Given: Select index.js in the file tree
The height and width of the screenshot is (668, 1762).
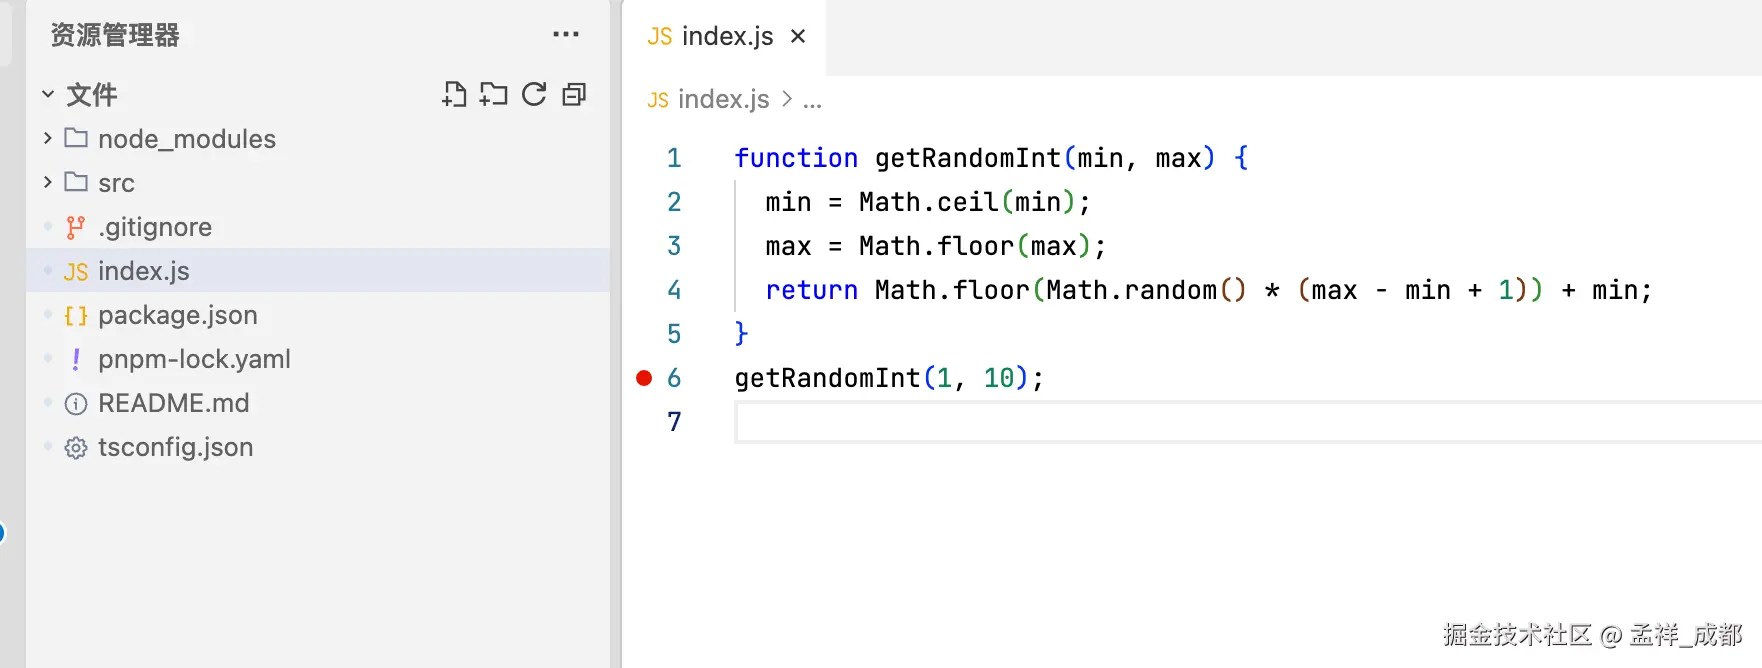Looking at the screenshot, I should click(144, 272).
